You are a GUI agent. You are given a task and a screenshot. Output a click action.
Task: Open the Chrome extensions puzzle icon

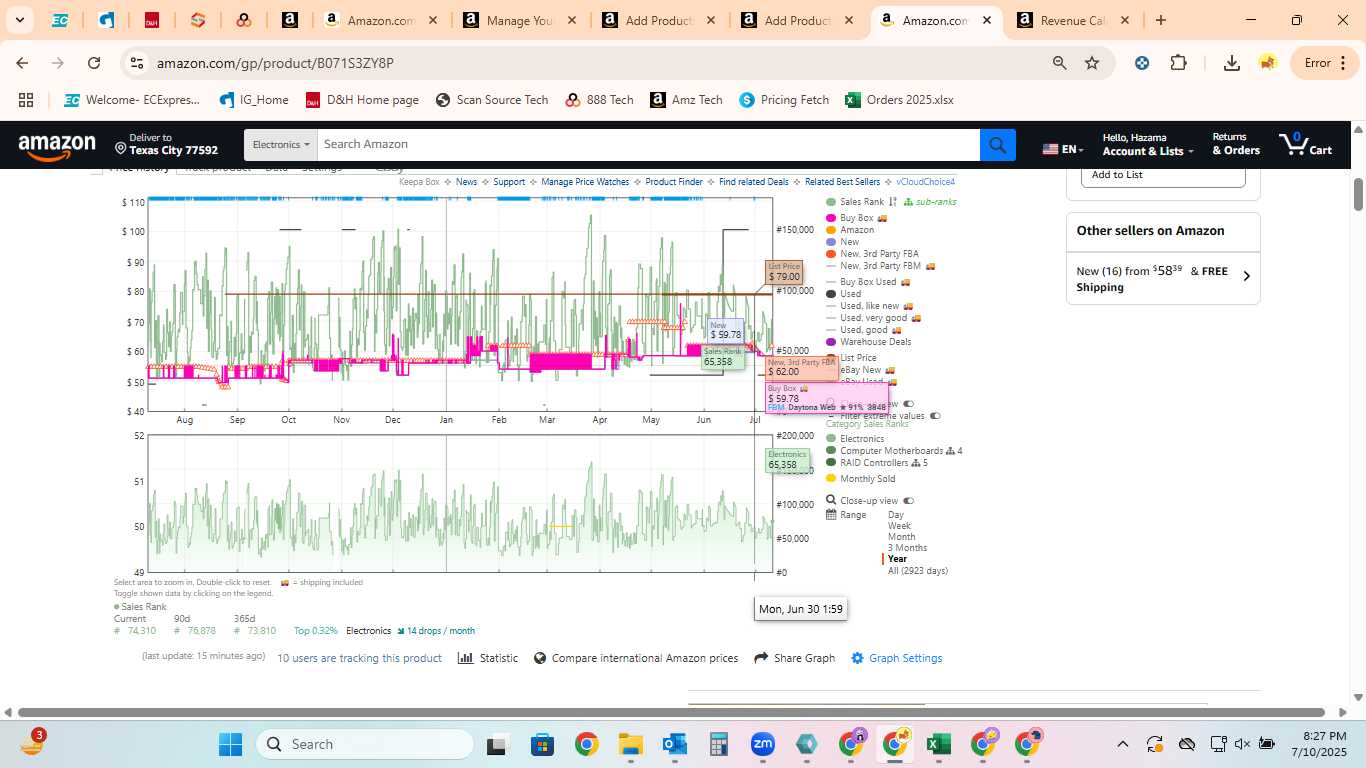[1178, 63]
